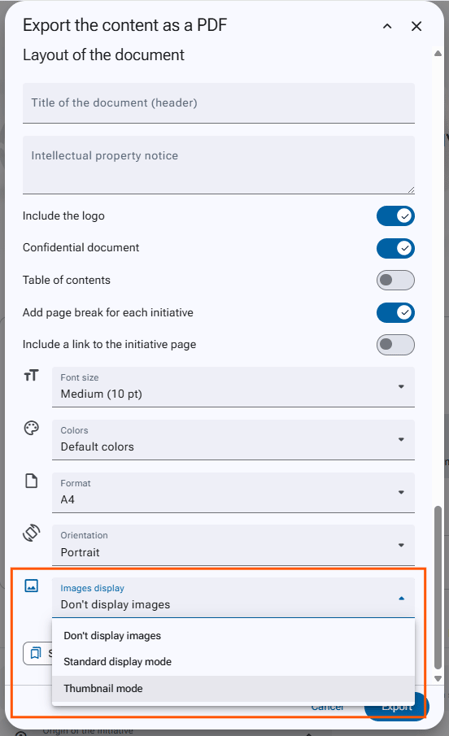Choose Standard display mode option
The image size is (449, 736).
233,662
